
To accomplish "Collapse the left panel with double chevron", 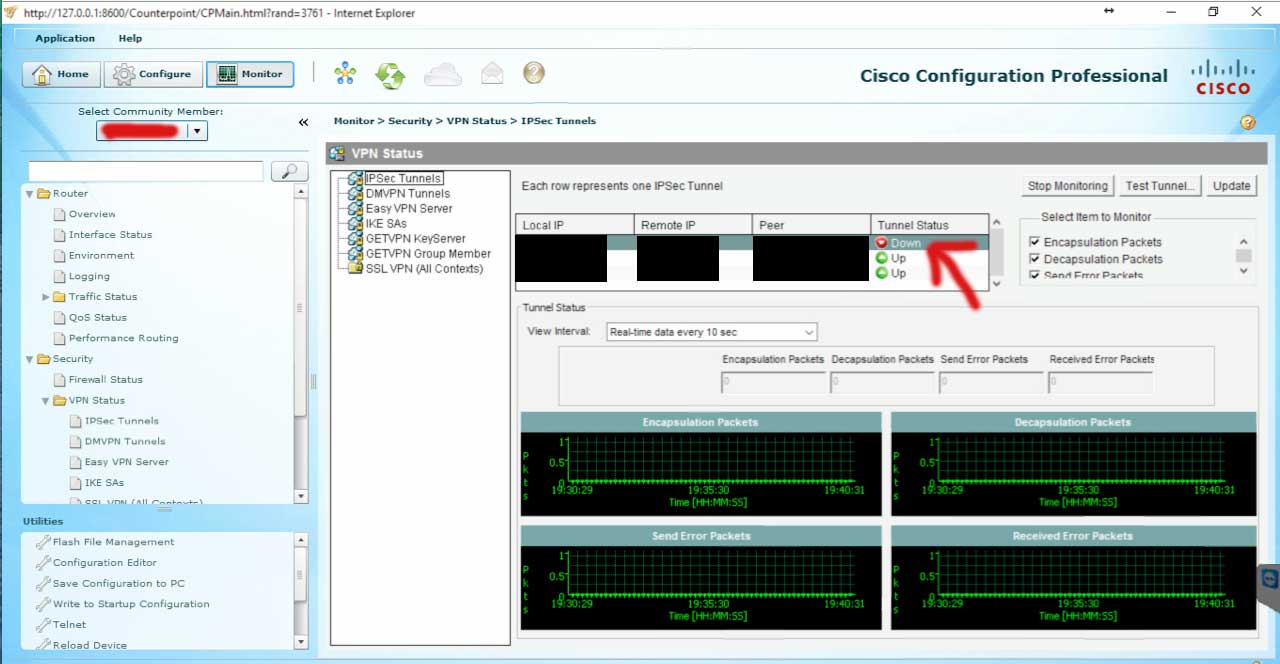I will tap(303, 122).
